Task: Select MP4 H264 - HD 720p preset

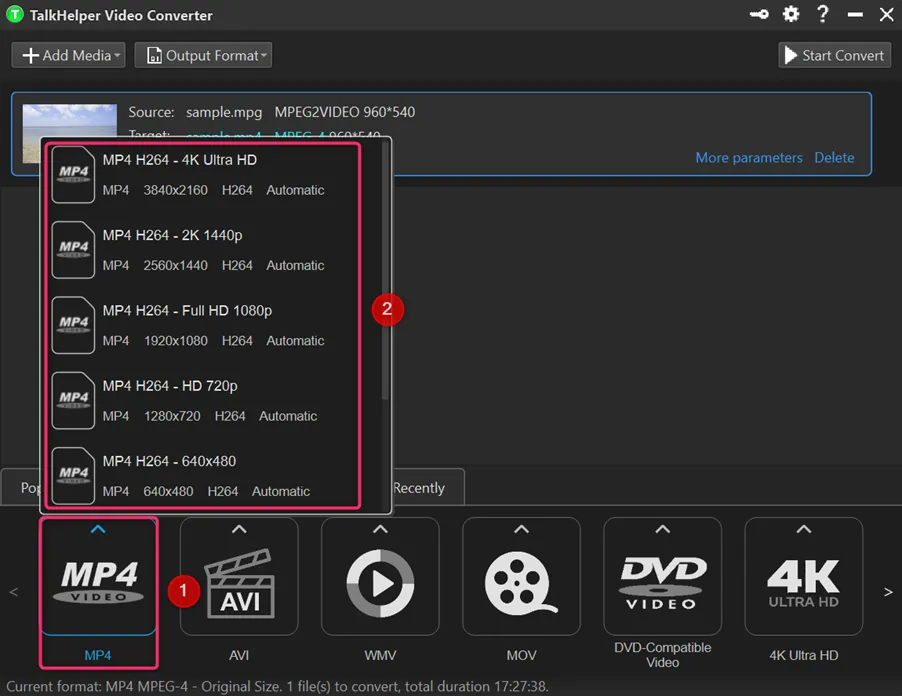Action: point(202,401)
